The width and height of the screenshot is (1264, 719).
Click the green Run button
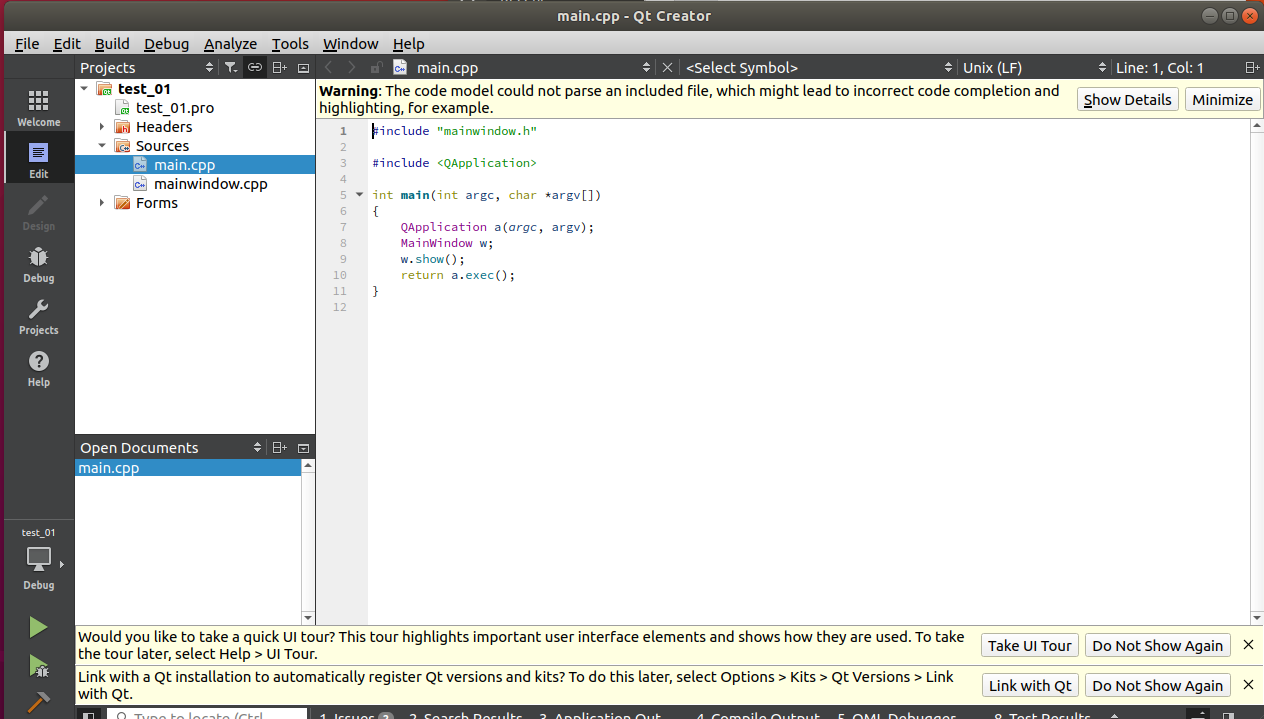(38, 627)
